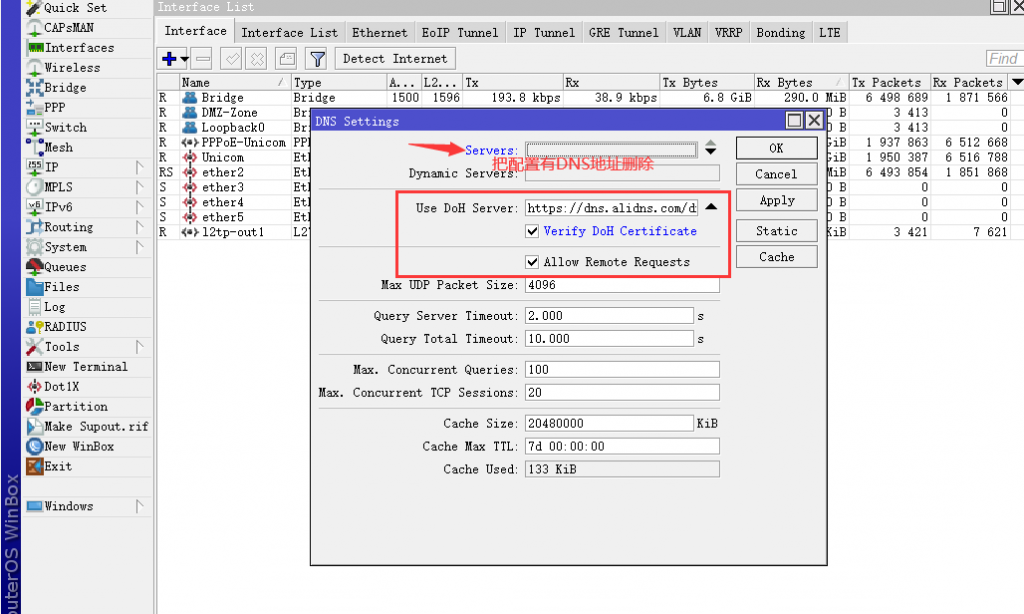This screenshot has width=1024, height=614.
Task: Open add interface dropdown arrow
Action: click(184, 59)
